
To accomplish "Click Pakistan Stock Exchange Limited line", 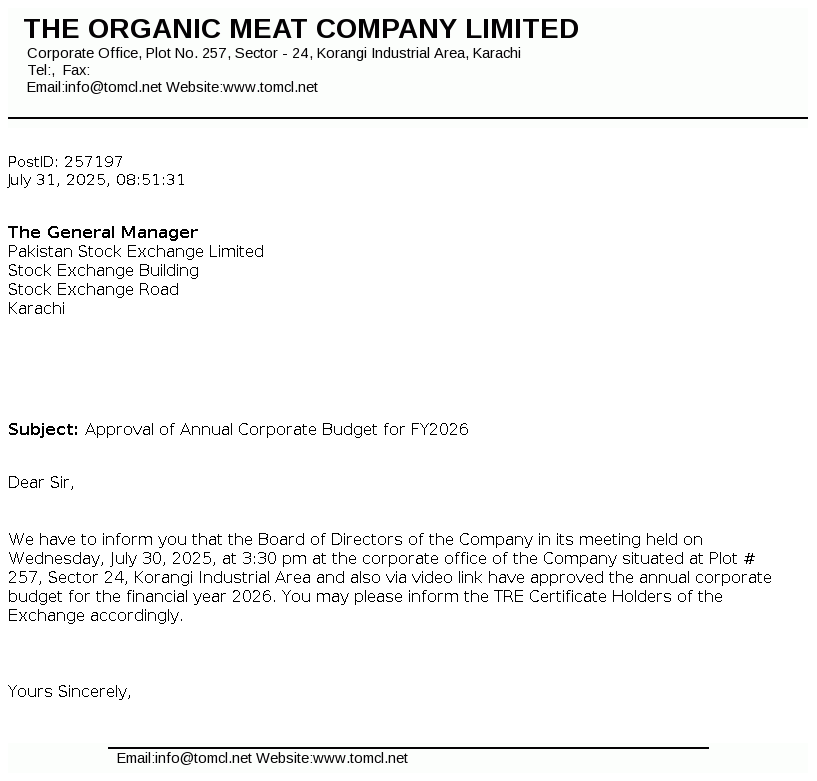I will coord(135,251).
